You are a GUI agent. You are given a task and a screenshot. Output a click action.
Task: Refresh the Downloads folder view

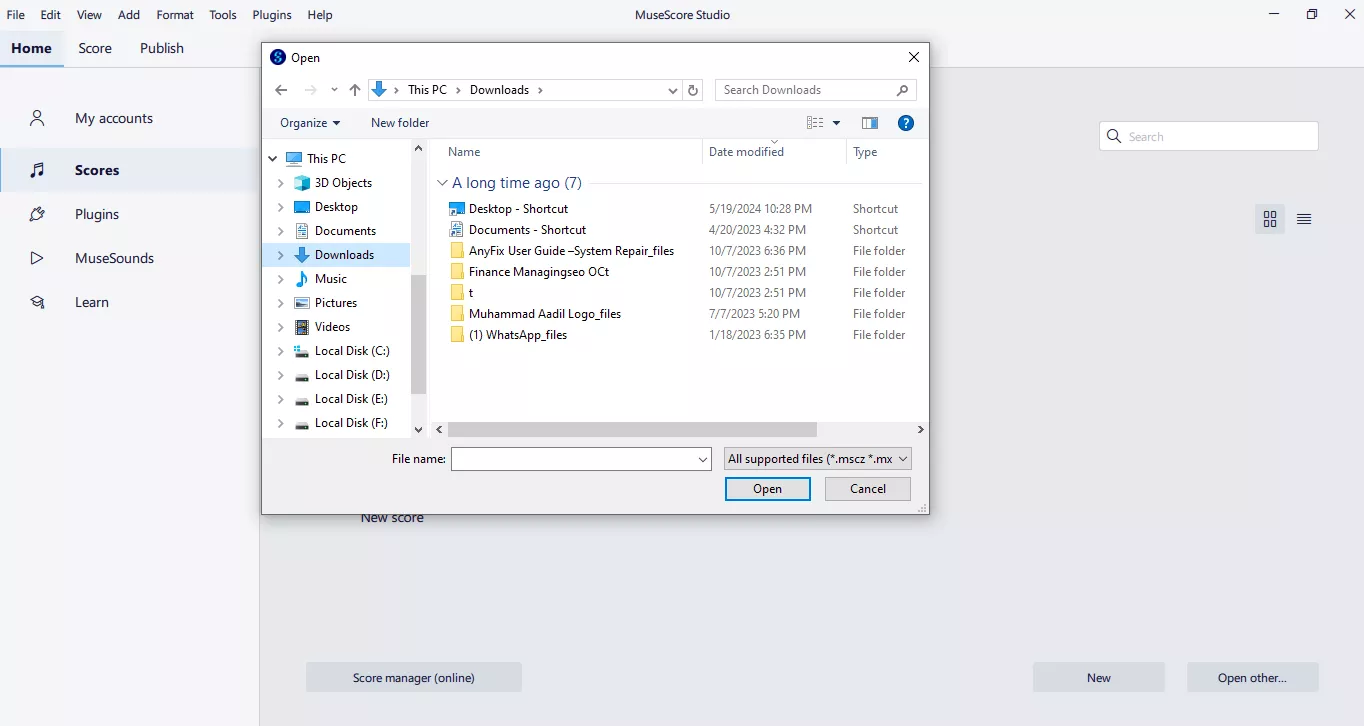tap(693, 90)
